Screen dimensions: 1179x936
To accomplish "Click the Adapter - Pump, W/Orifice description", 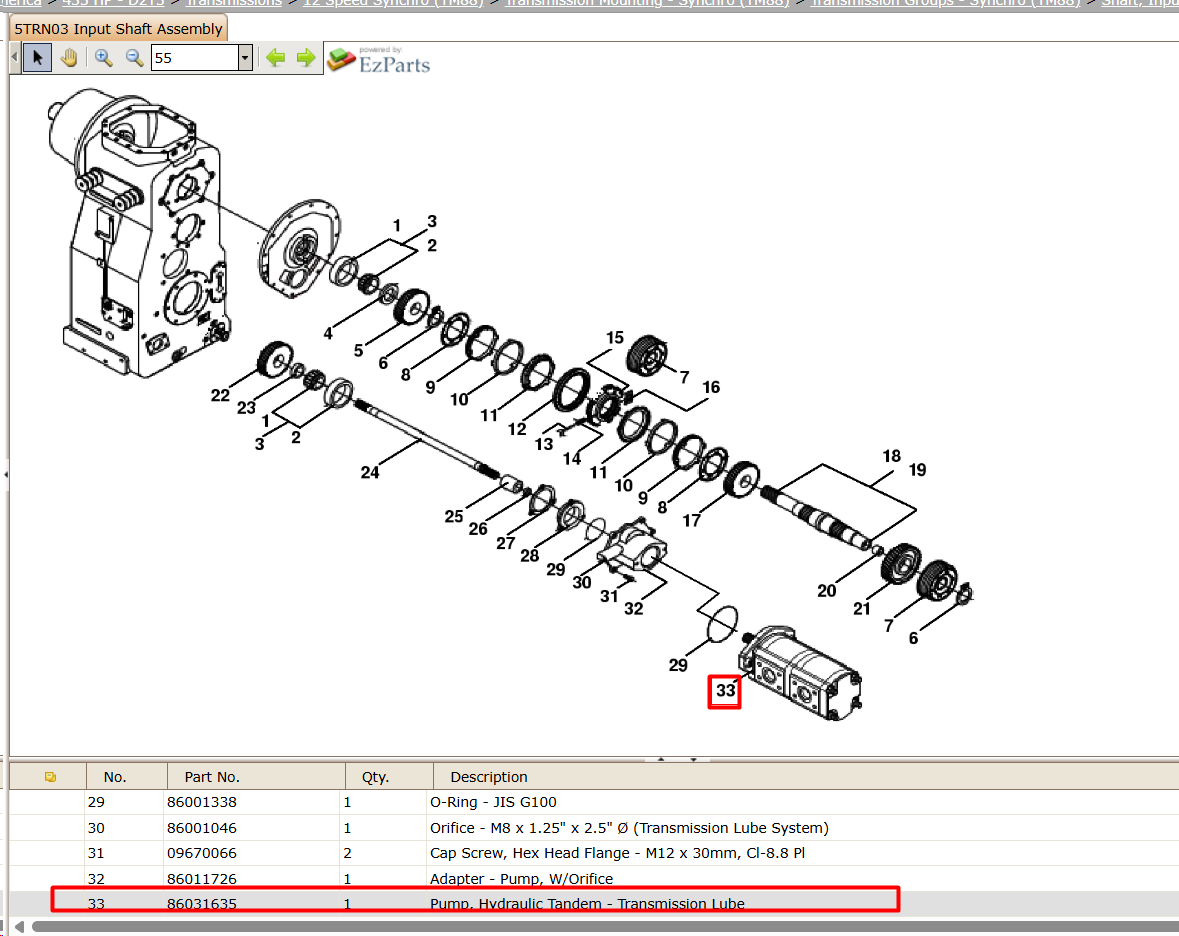I will pyautogui.click(x=521, y=879).
